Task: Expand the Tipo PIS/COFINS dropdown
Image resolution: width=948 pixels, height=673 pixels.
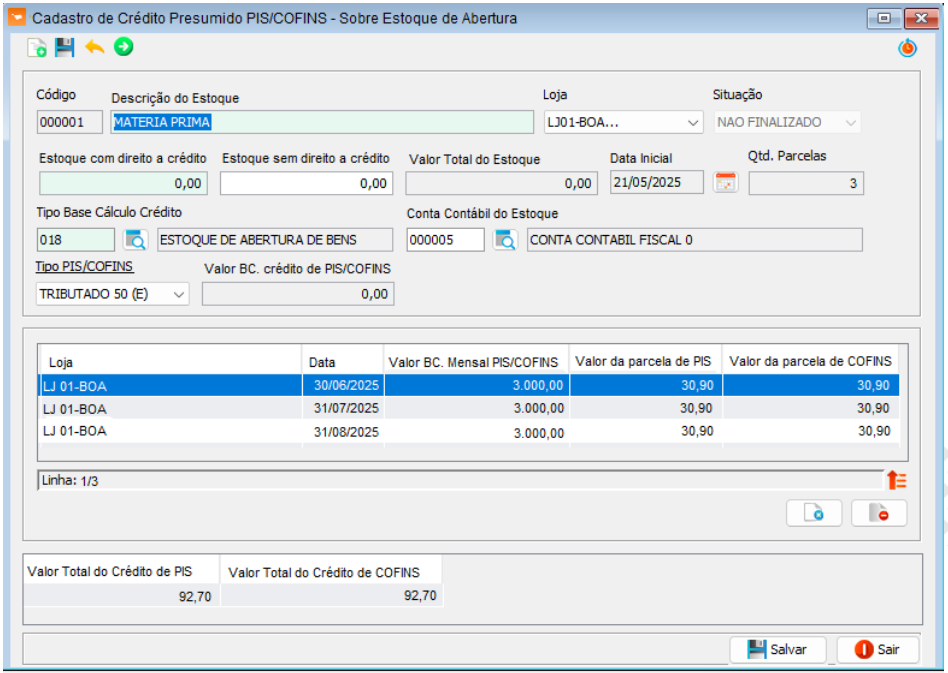Action: (x=179, y=294)
